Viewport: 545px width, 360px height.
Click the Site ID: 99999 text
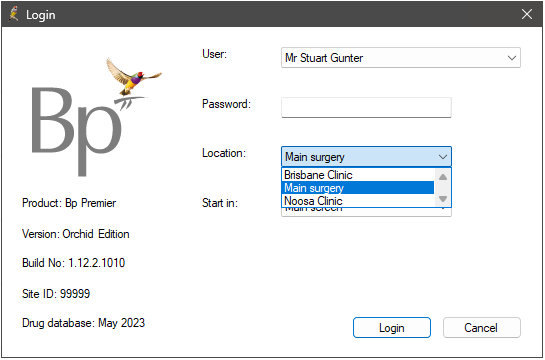click(56, 294)
